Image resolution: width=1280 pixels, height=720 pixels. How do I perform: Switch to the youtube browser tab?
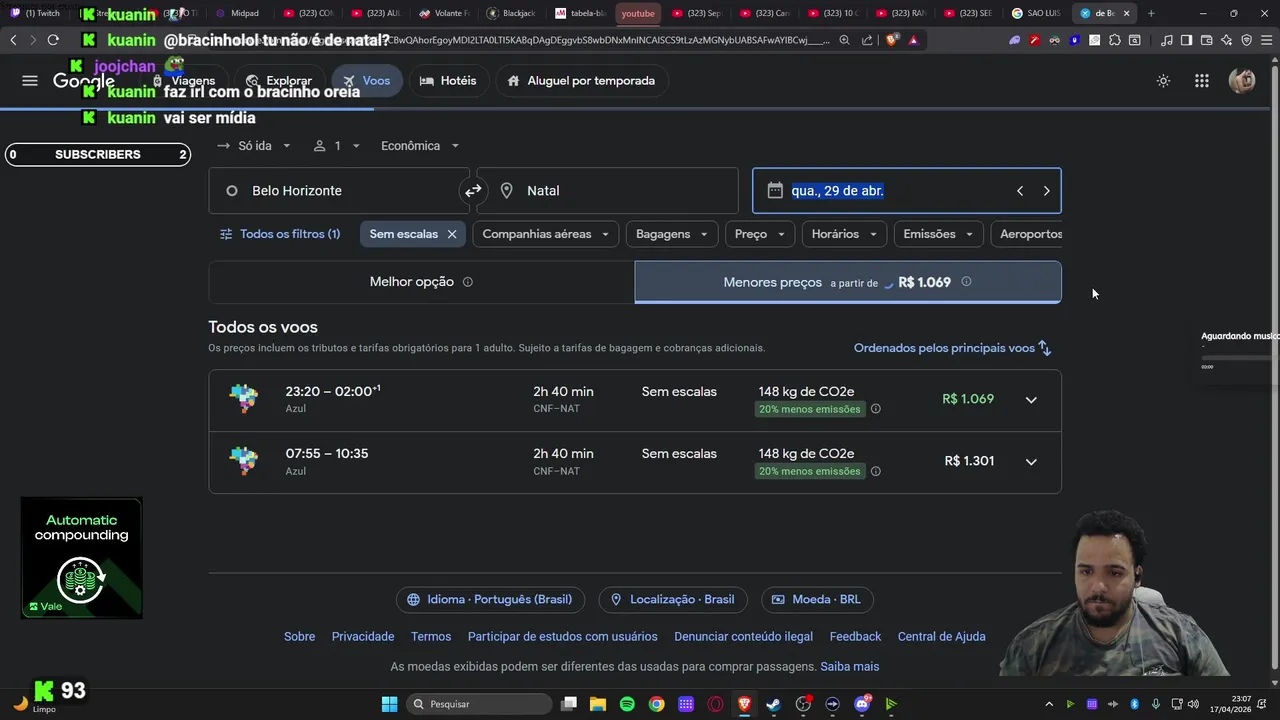point(638,13)
